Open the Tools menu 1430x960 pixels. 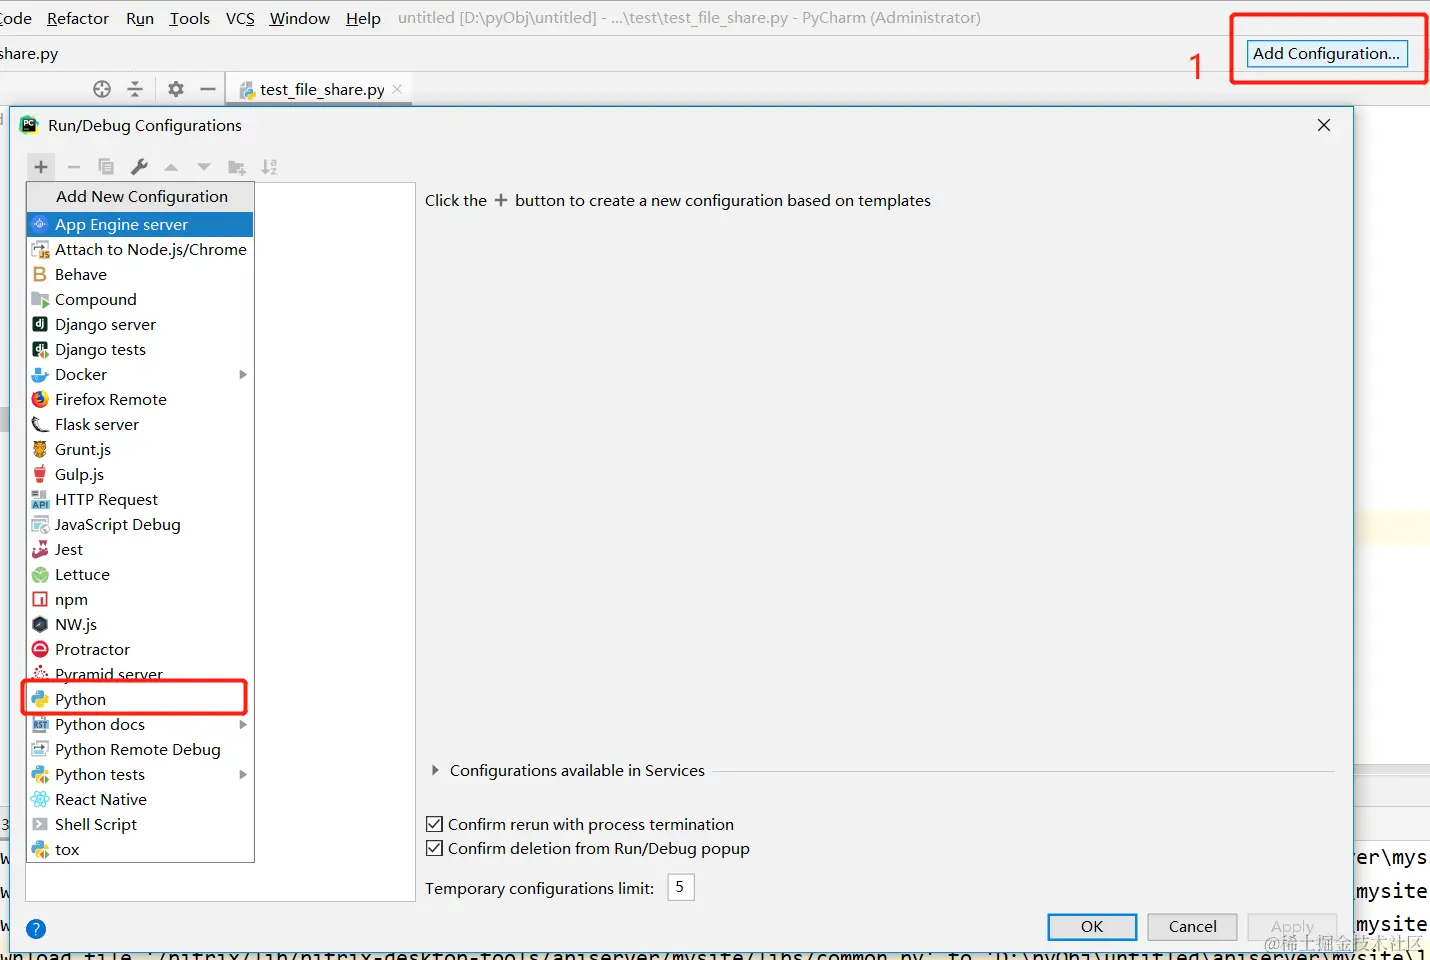[x=189, y=18]
